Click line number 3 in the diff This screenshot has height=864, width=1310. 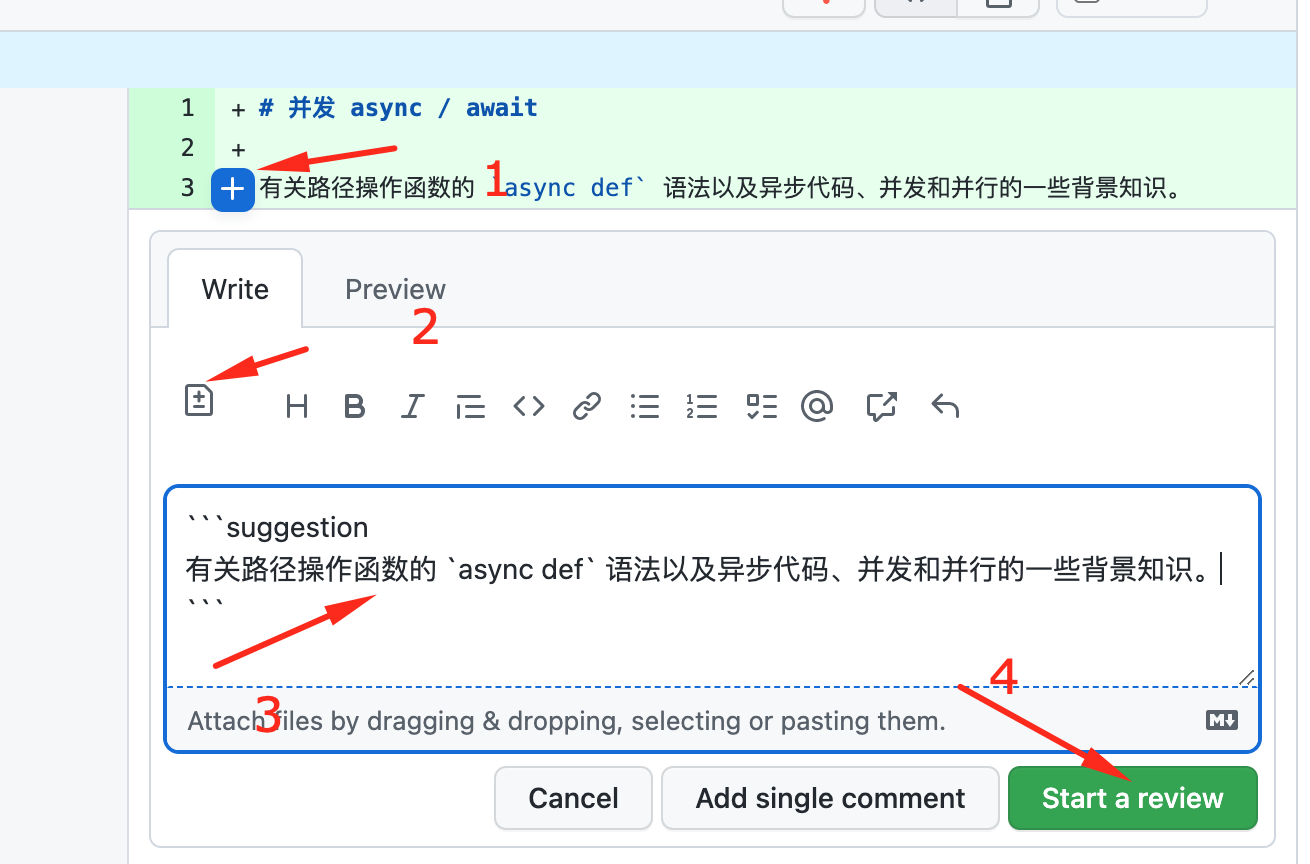187,188
